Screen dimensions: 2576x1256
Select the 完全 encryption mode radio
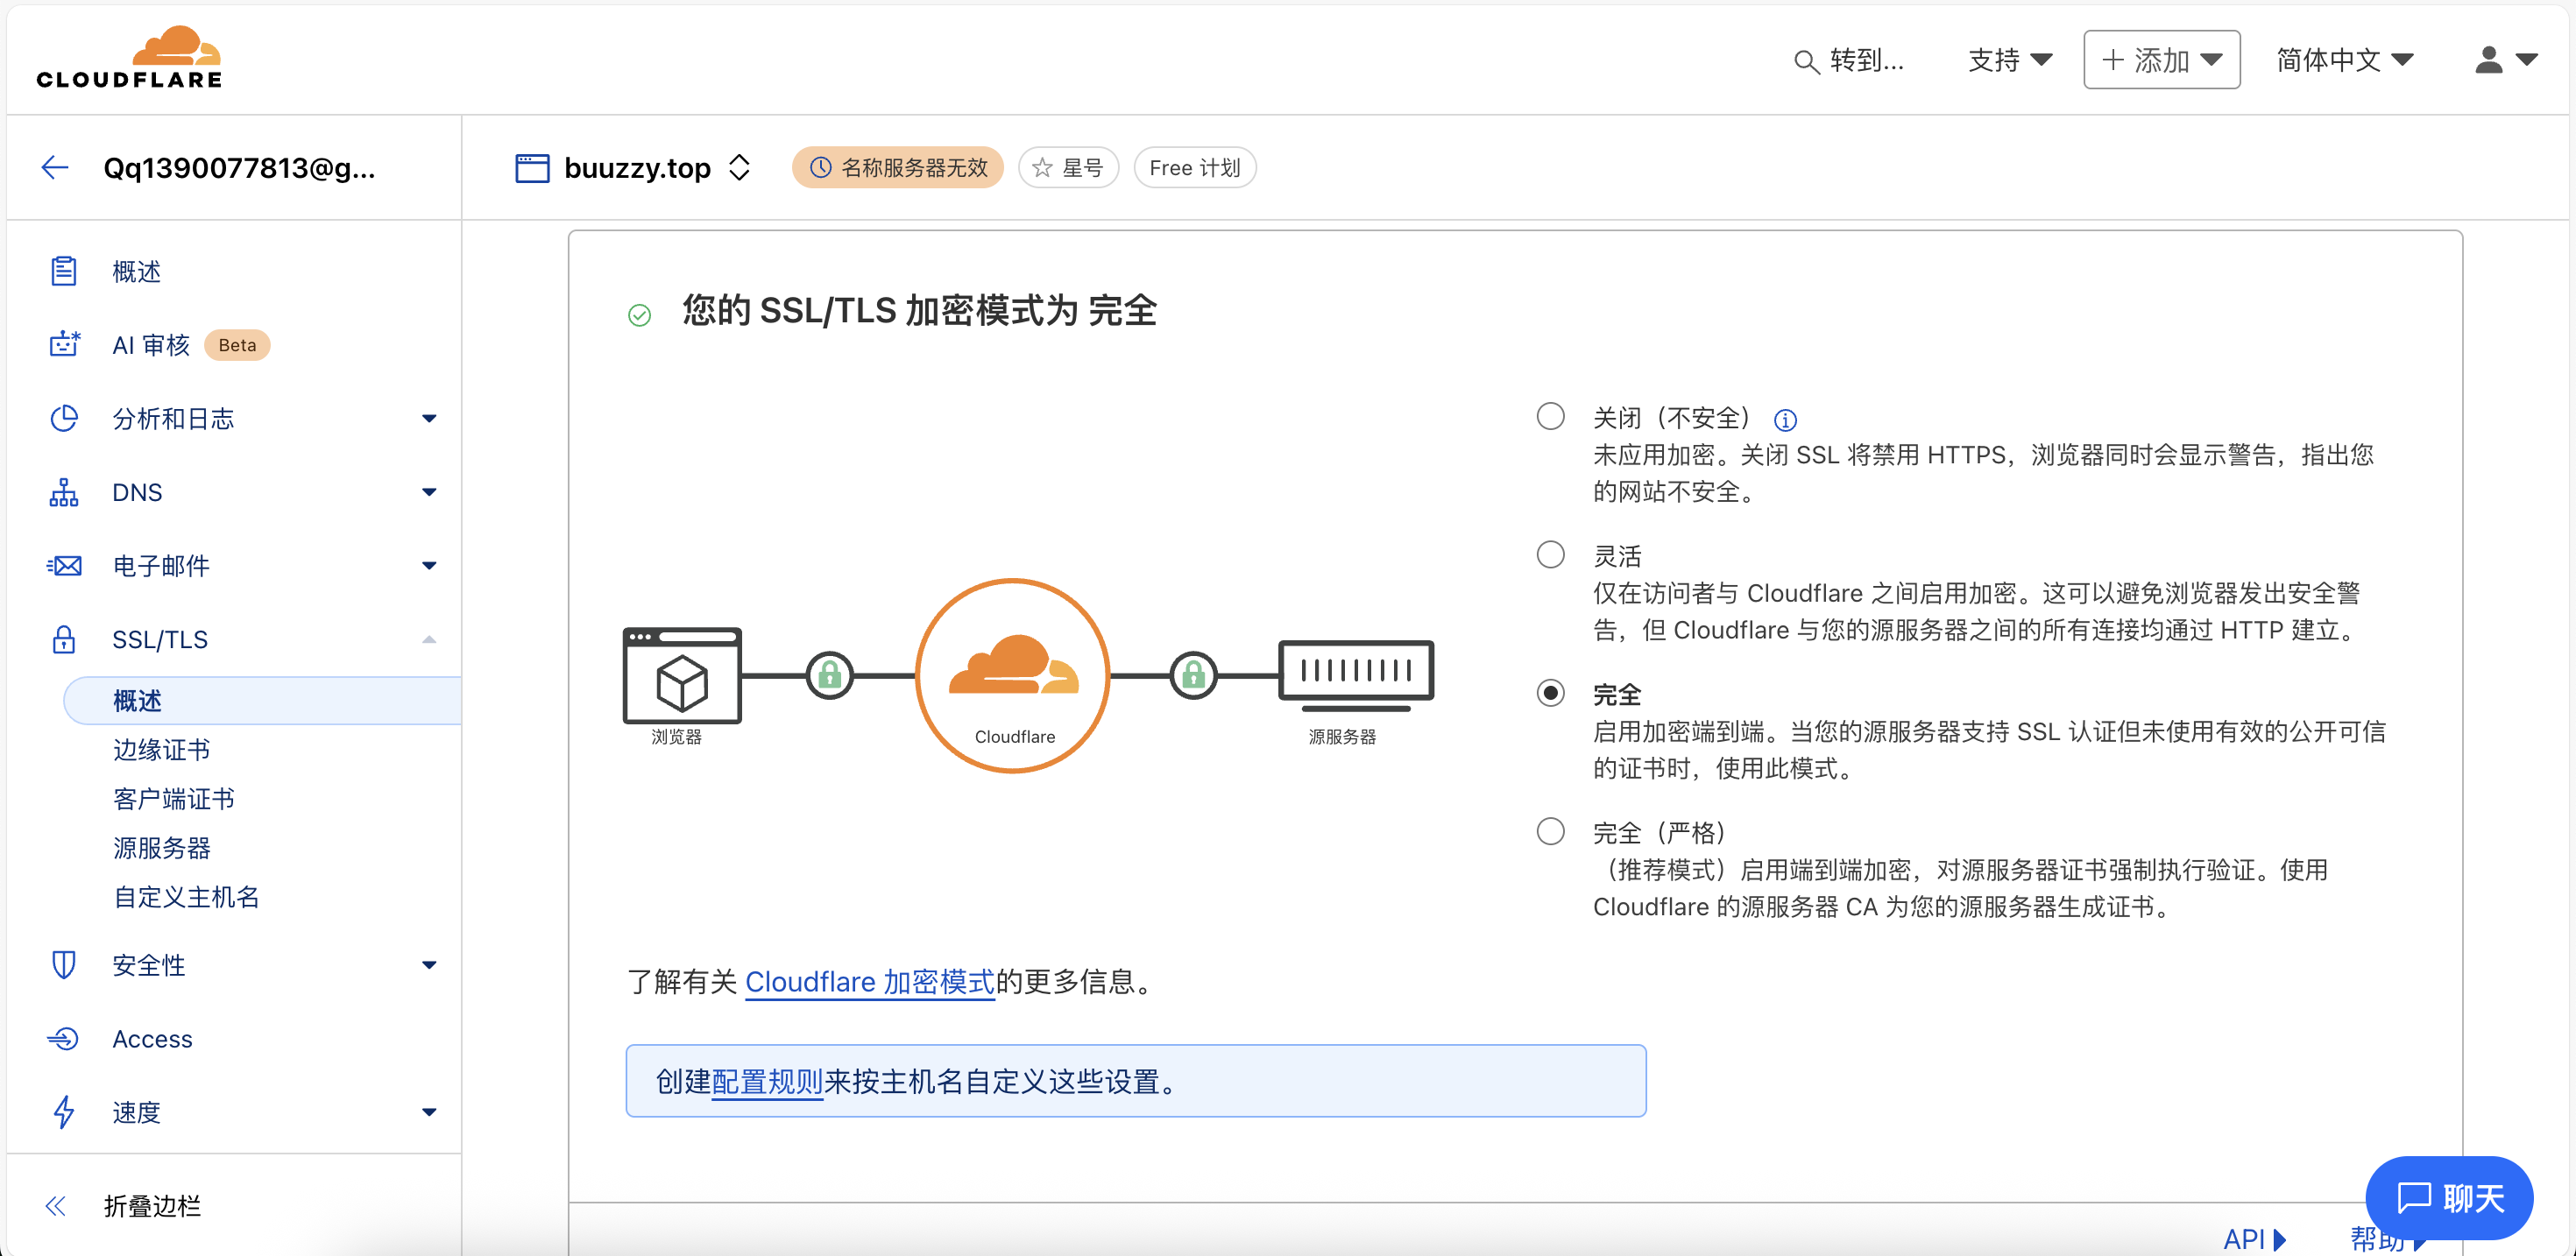pyautogui.click(x=1550, y=693)
